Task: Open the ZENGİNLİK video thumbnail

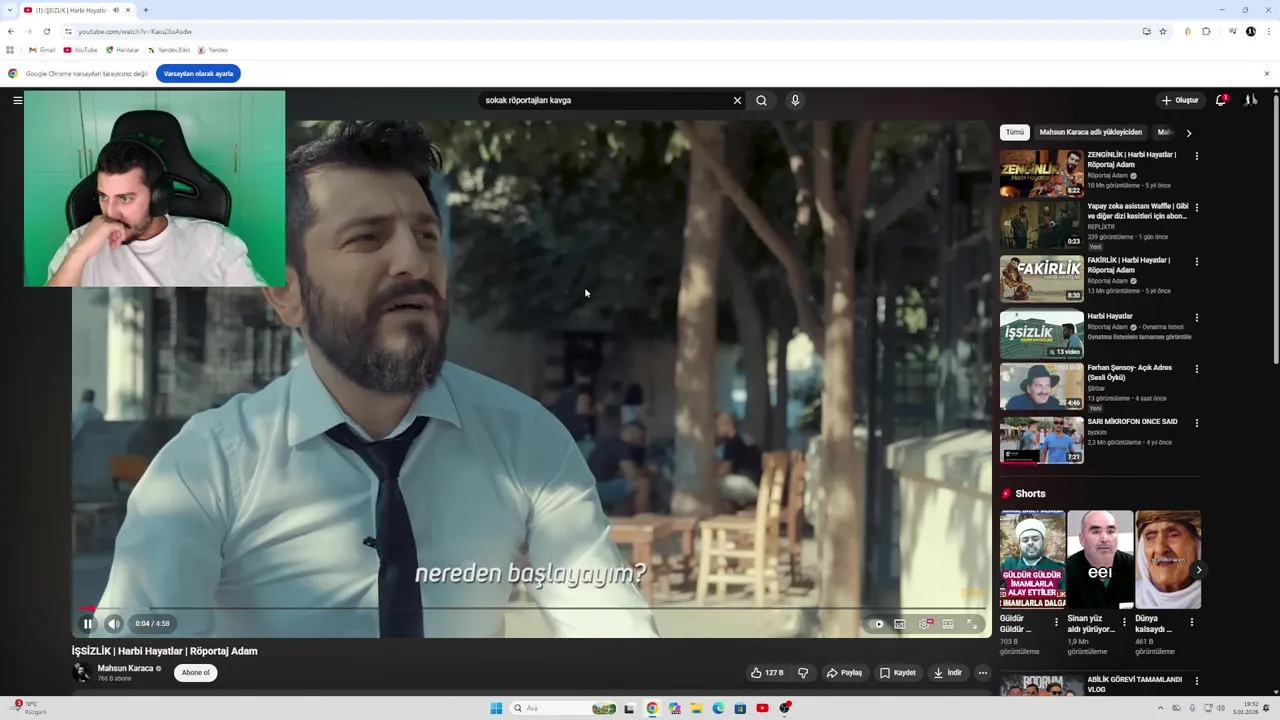Action: (x=1041, y=173)
